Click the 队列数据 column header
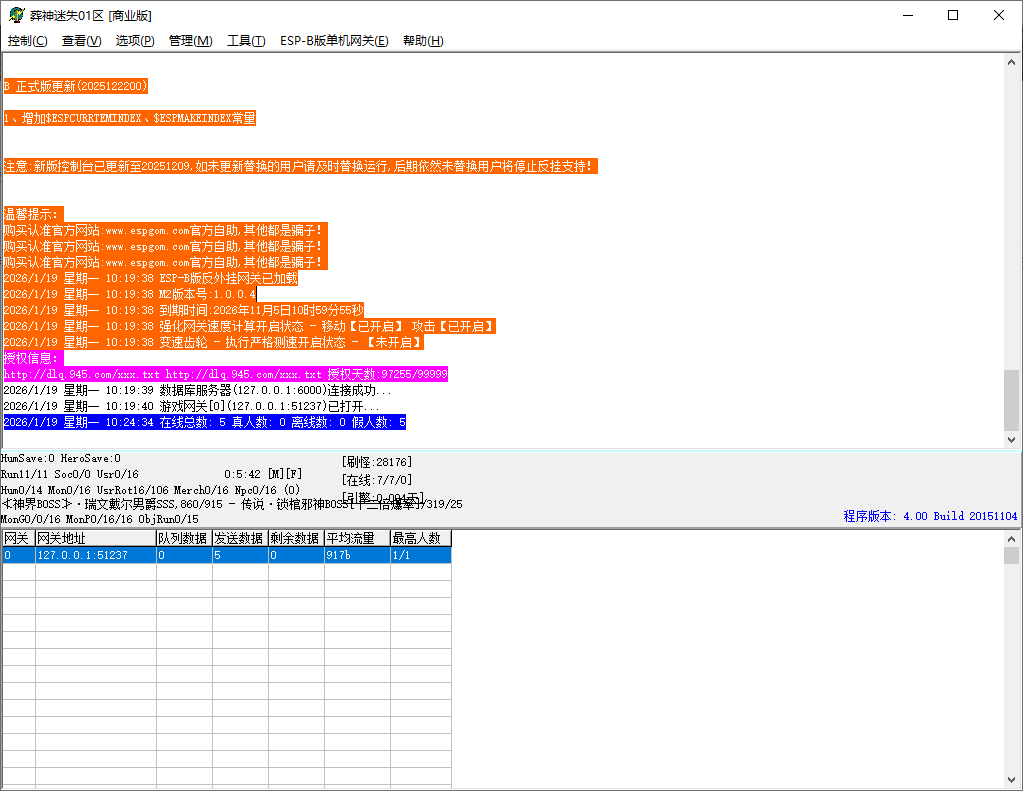 (183, 538)
